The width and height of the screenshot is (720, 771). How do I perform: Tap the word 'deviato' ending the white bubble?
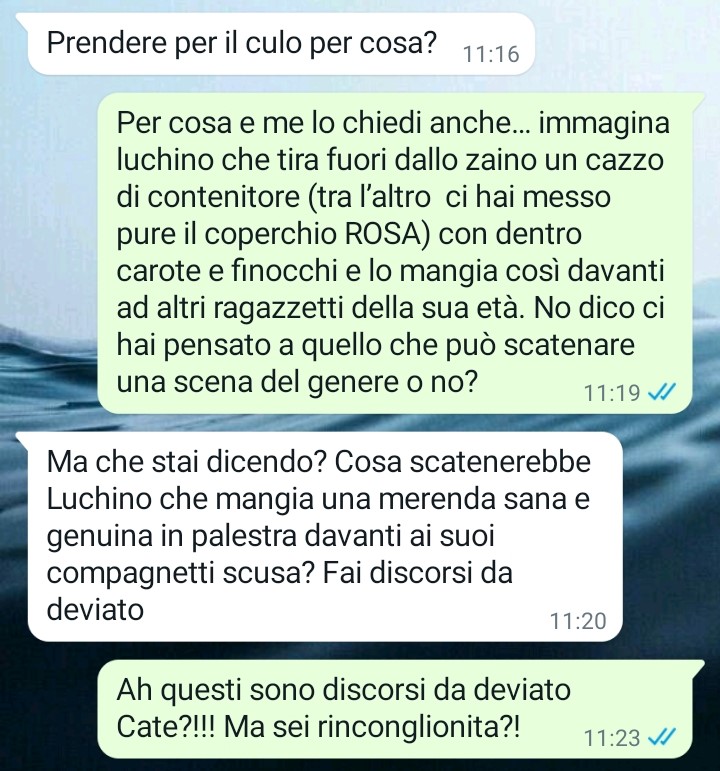click(95, 610)
